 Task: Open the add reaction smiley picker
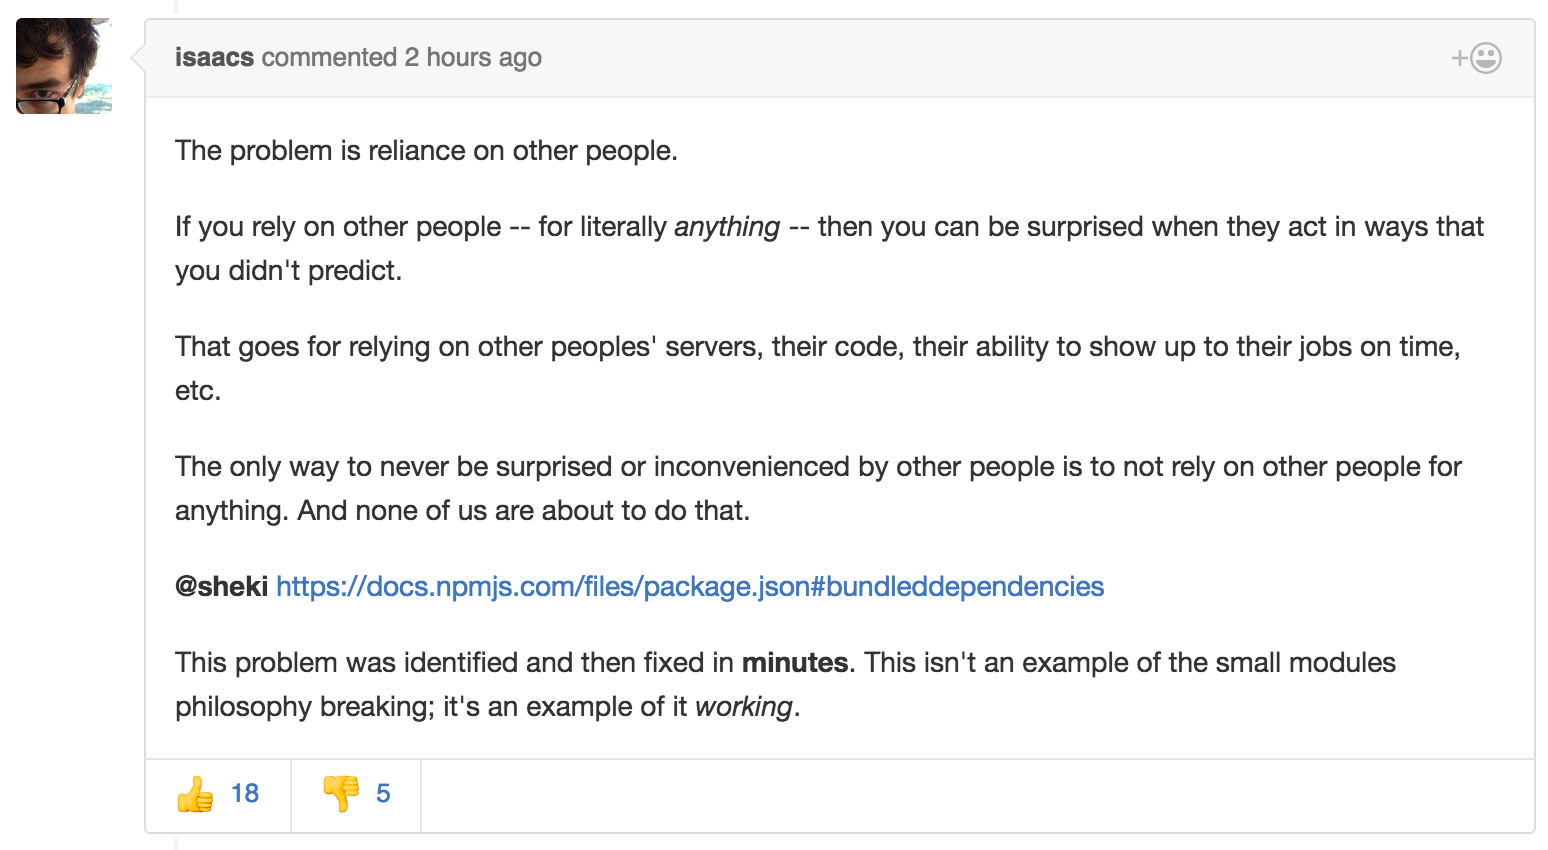pyautogui.click(x=1477, y=58)
